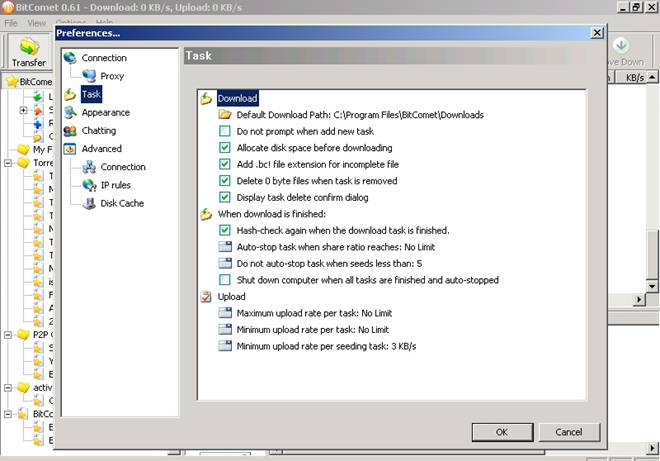Edit Default Download Path setting

(x=360, y=115)
